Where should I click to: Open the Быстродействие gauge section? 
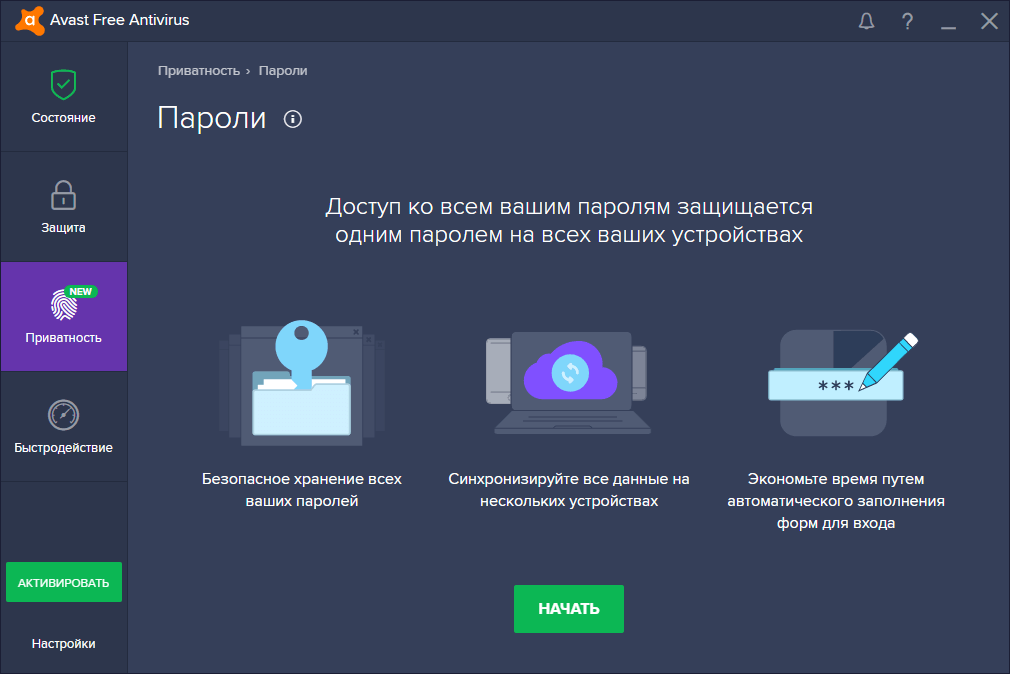pos(64,427)
